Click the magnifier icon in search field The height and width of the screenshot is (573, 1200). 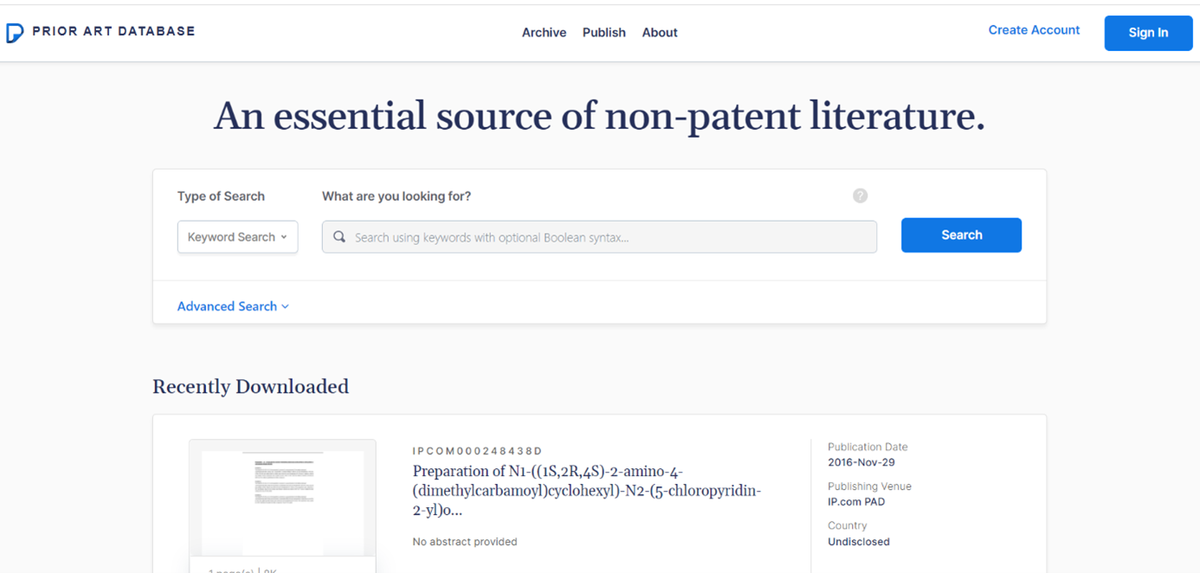click(340, 237)
